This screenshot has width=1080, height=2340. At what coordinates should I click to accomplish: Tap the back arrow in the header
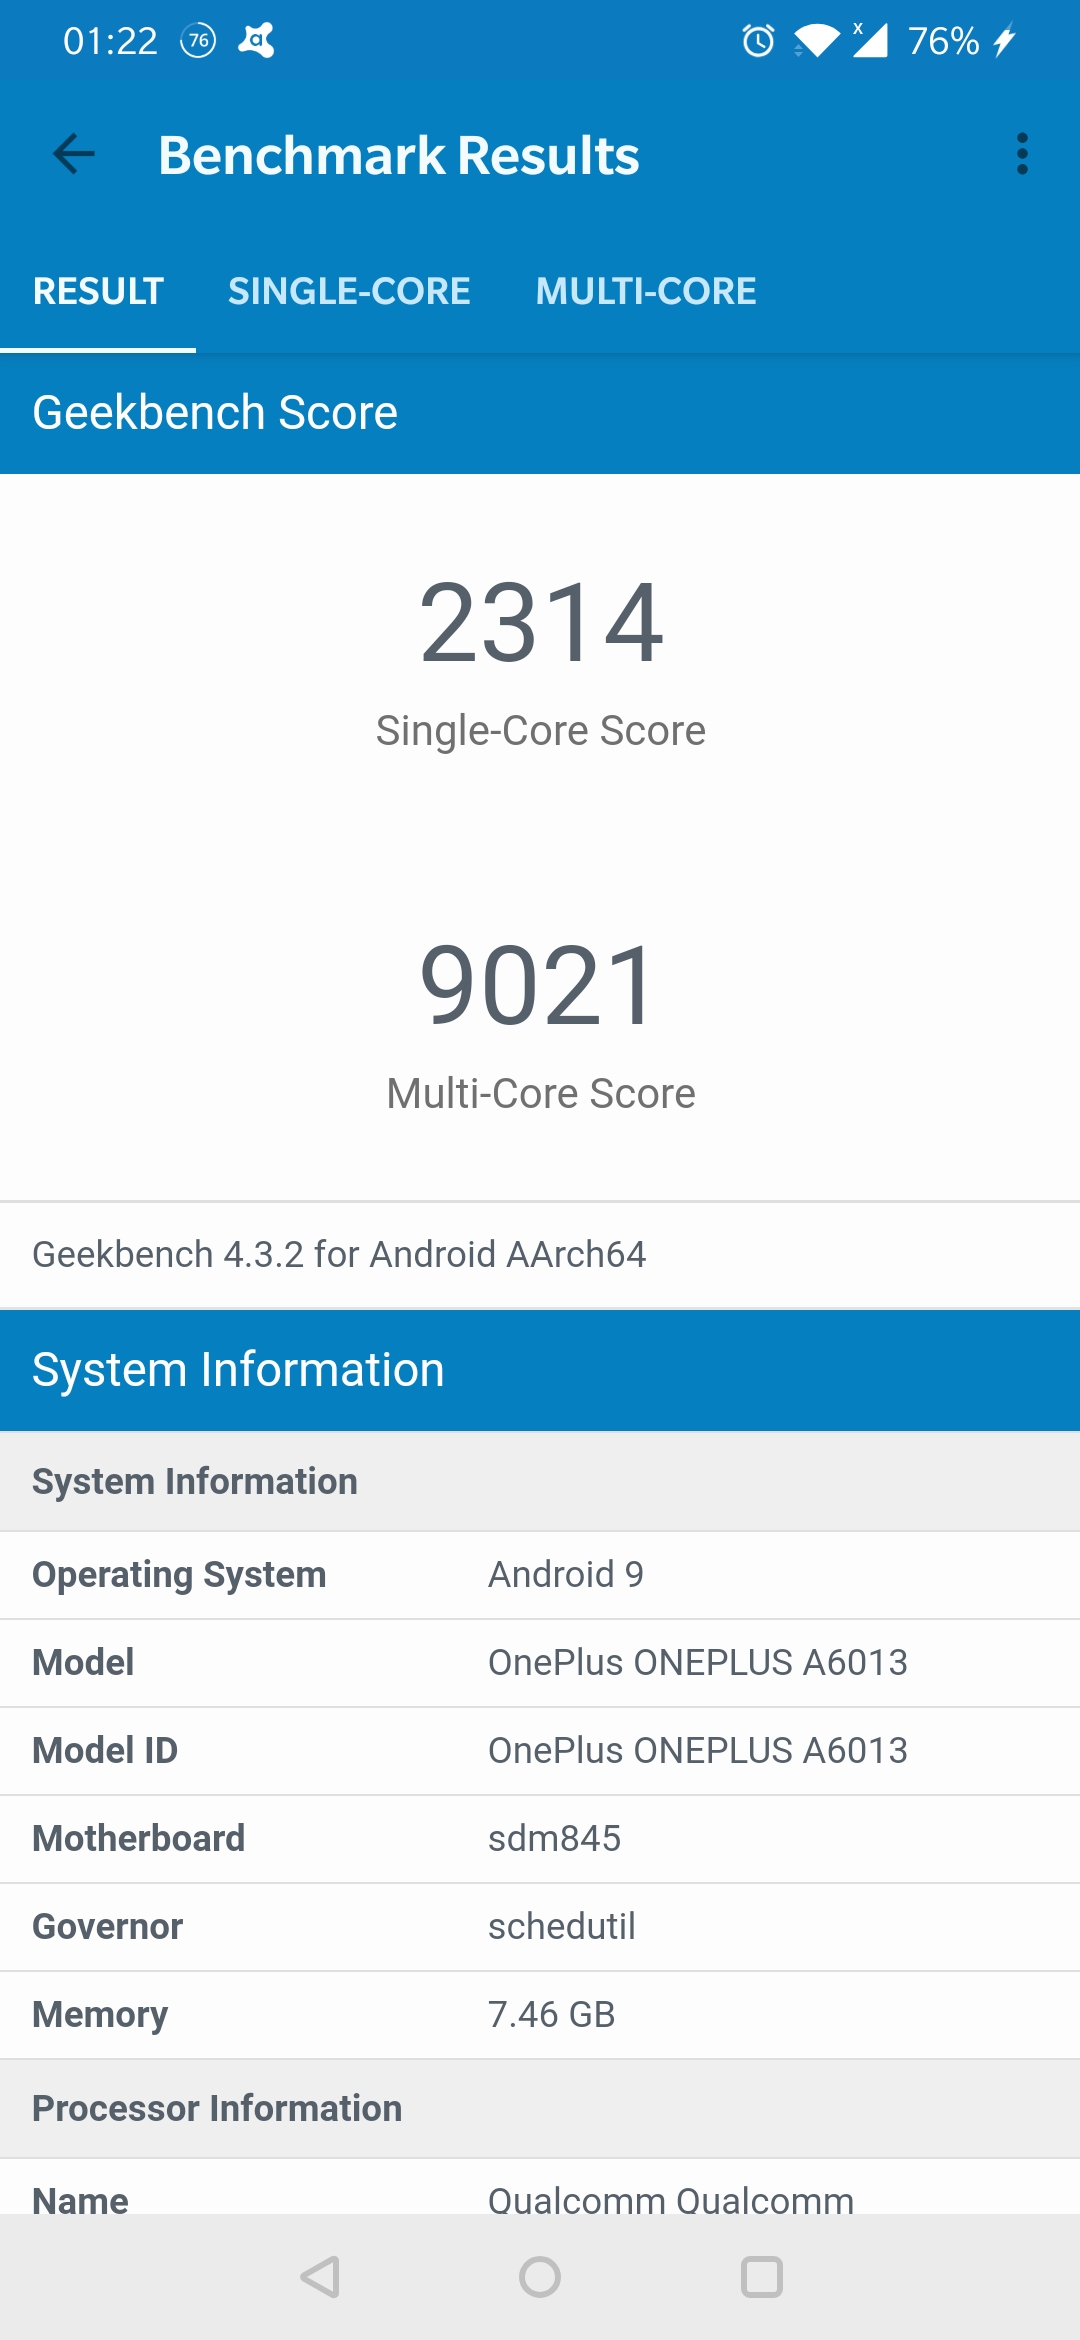[73, 154]
